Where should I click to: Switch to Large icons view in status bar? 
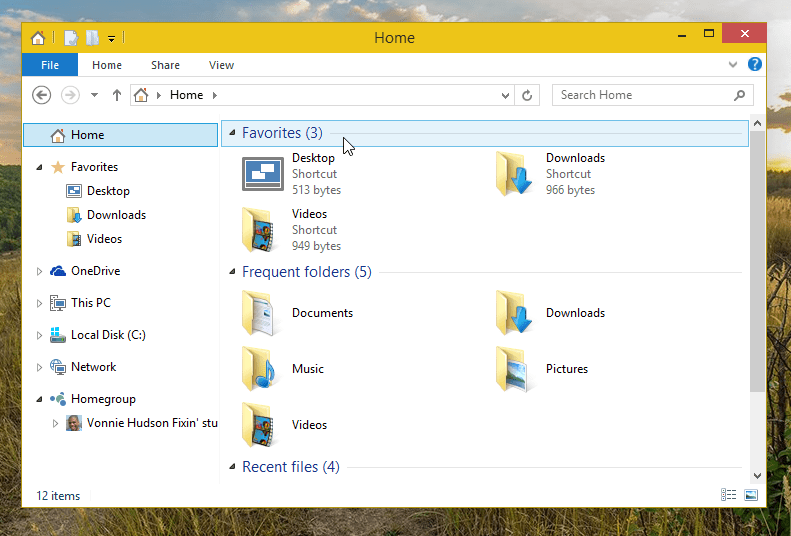pos(751,495)
